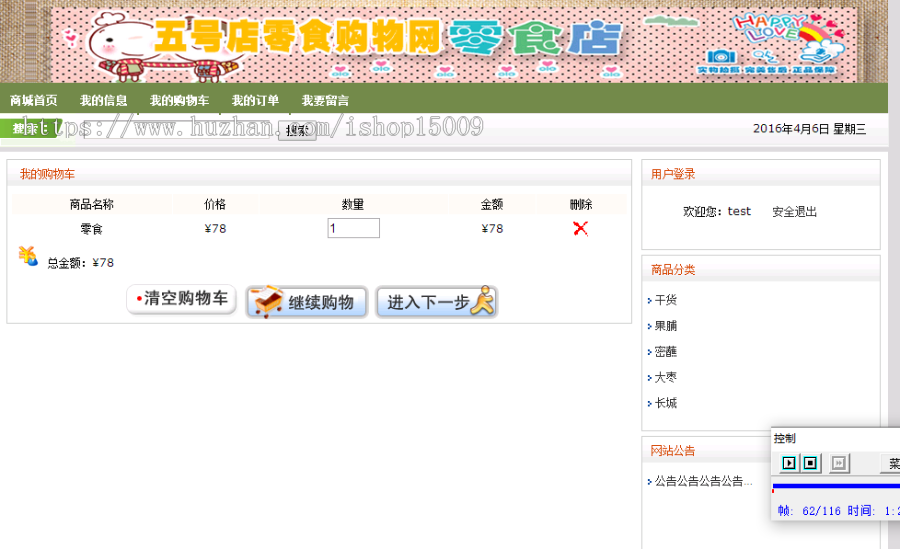Open 果脯 product category
Image resolution: width=900 pixels, height=549 pixels.
pos(666,326)
